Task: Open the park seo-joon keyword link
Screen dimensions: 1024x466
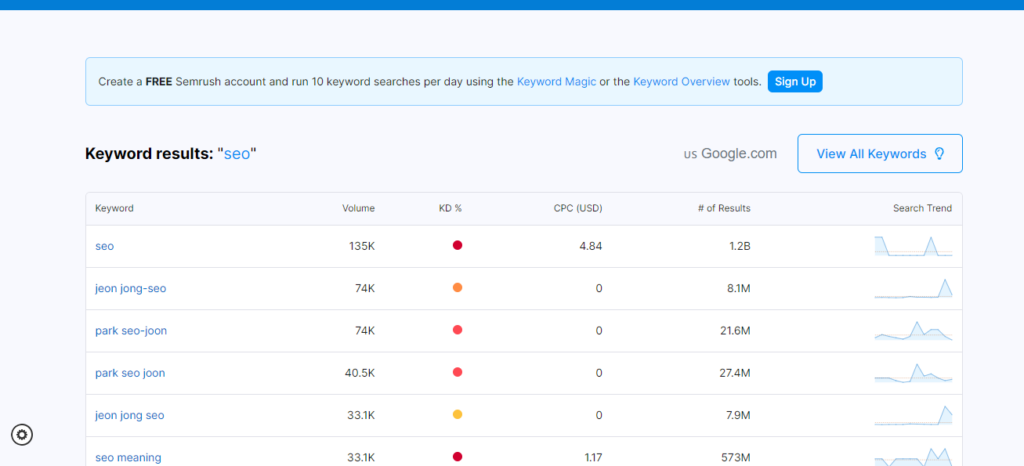Action: pyautogui.click(x=131, y=331)
